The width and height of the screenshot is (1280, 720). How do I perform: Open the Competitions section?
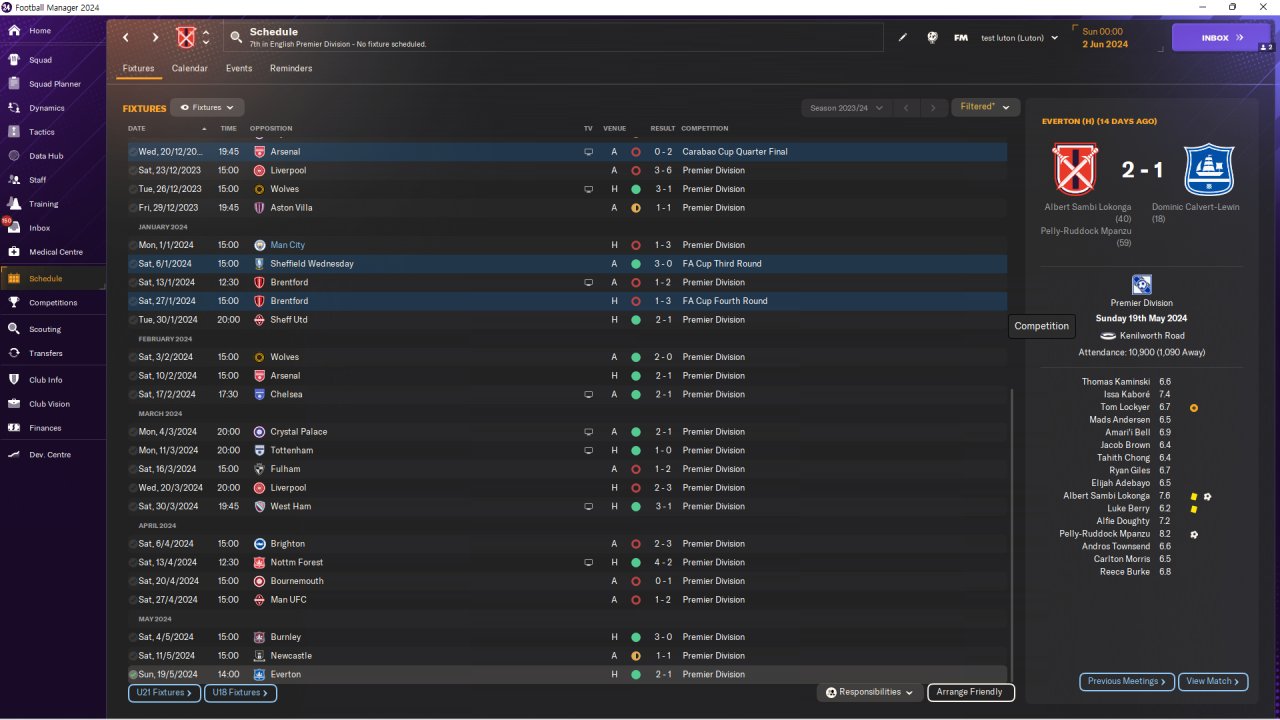click(53, 303)
